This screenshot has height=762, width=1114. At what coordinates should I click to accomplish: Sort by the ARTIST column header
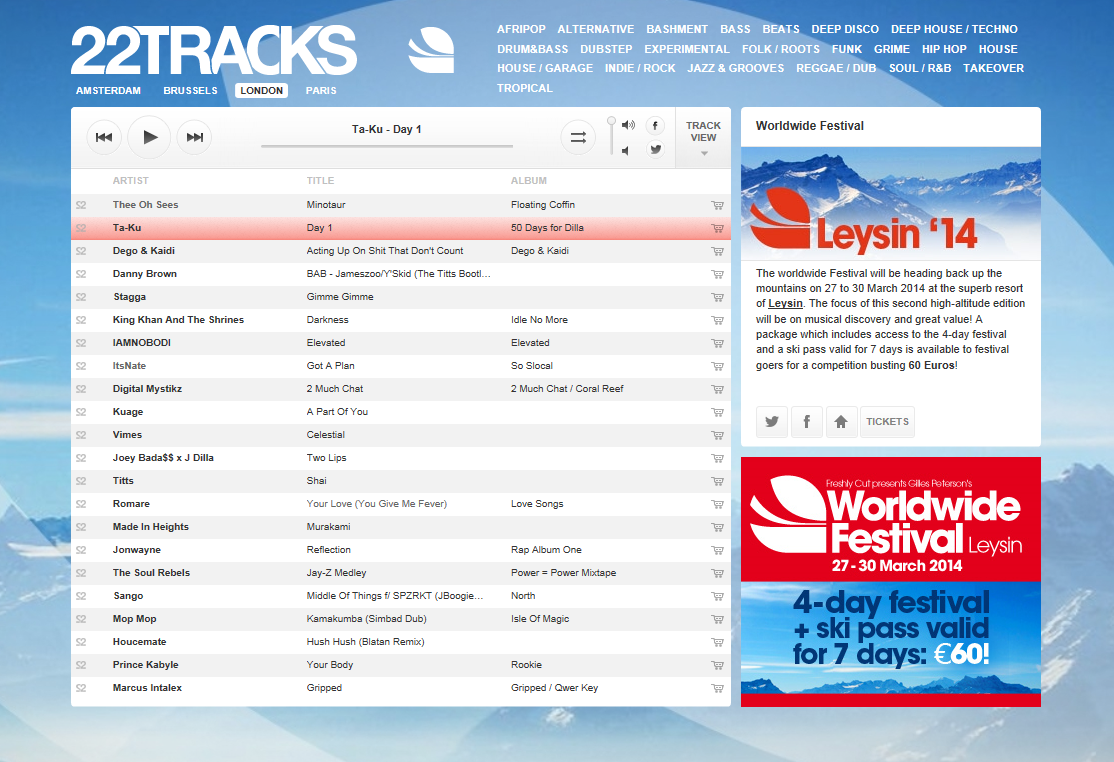point(131,180)
